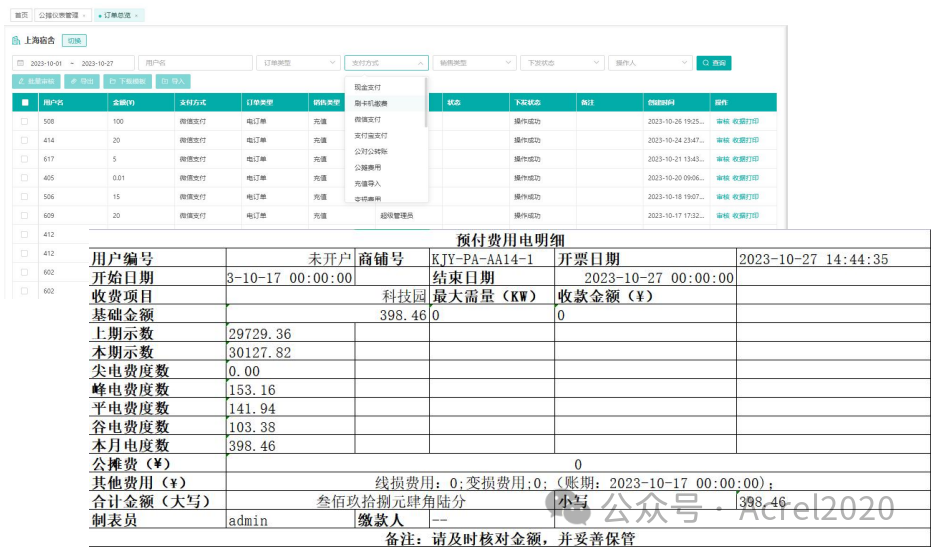The height and width of the screenshot is (557, 933).
Task: Click 收据打印 link in the 2023-10-21 row
Action: (746, 159)
